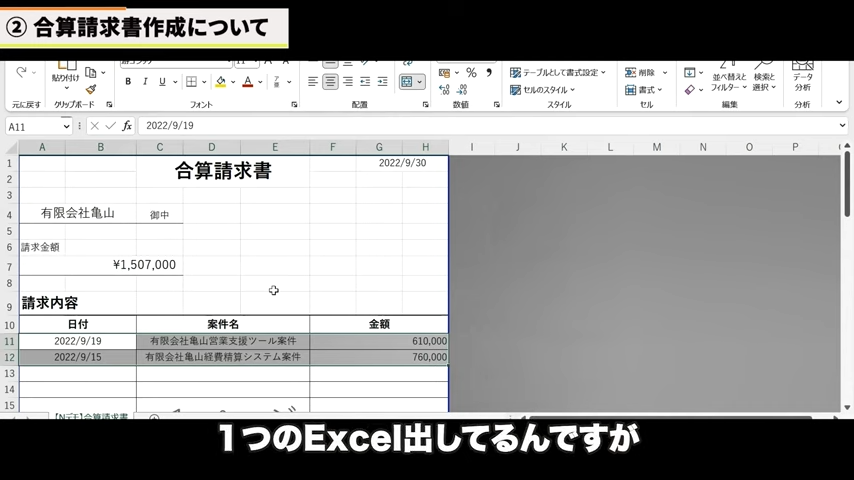Image resolution: width=854 pixels, height=480 pixels.
Task: Open the merge cells dropdown arrow
Action: [x=419, y=82]
